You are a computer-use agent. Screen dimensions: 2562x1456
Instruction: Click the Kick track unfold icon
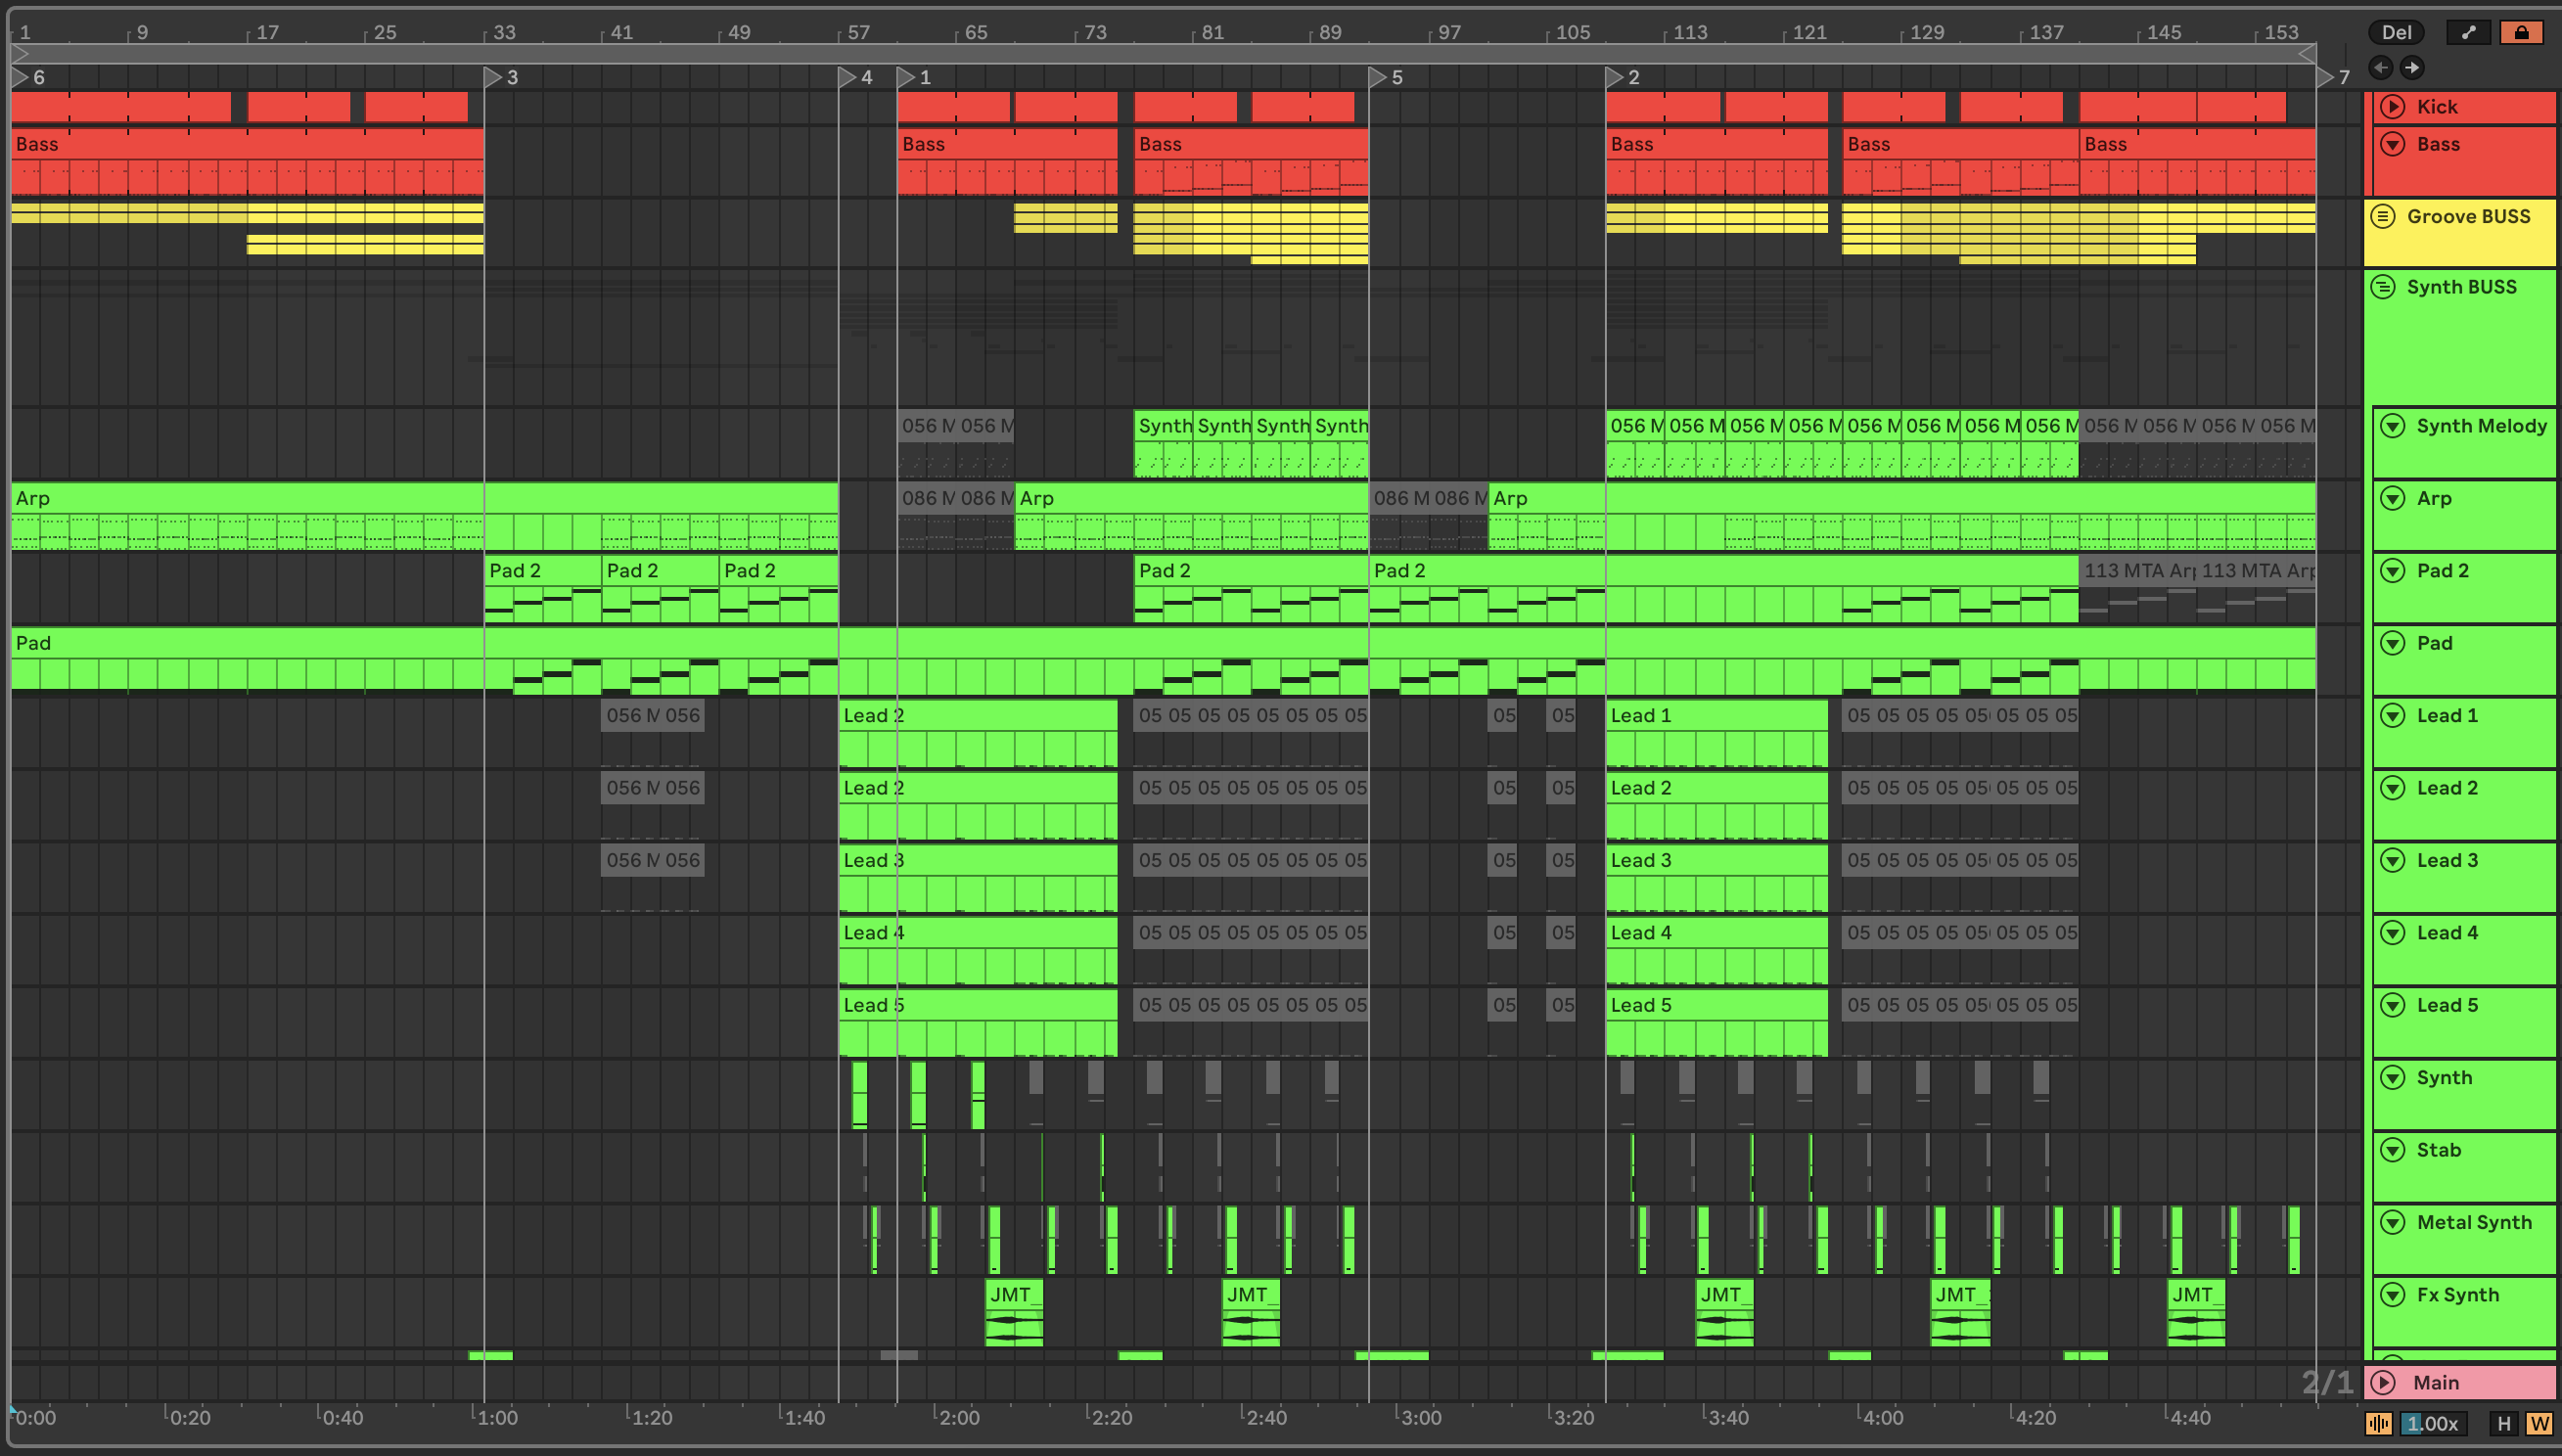click(x=2392, y=106)
